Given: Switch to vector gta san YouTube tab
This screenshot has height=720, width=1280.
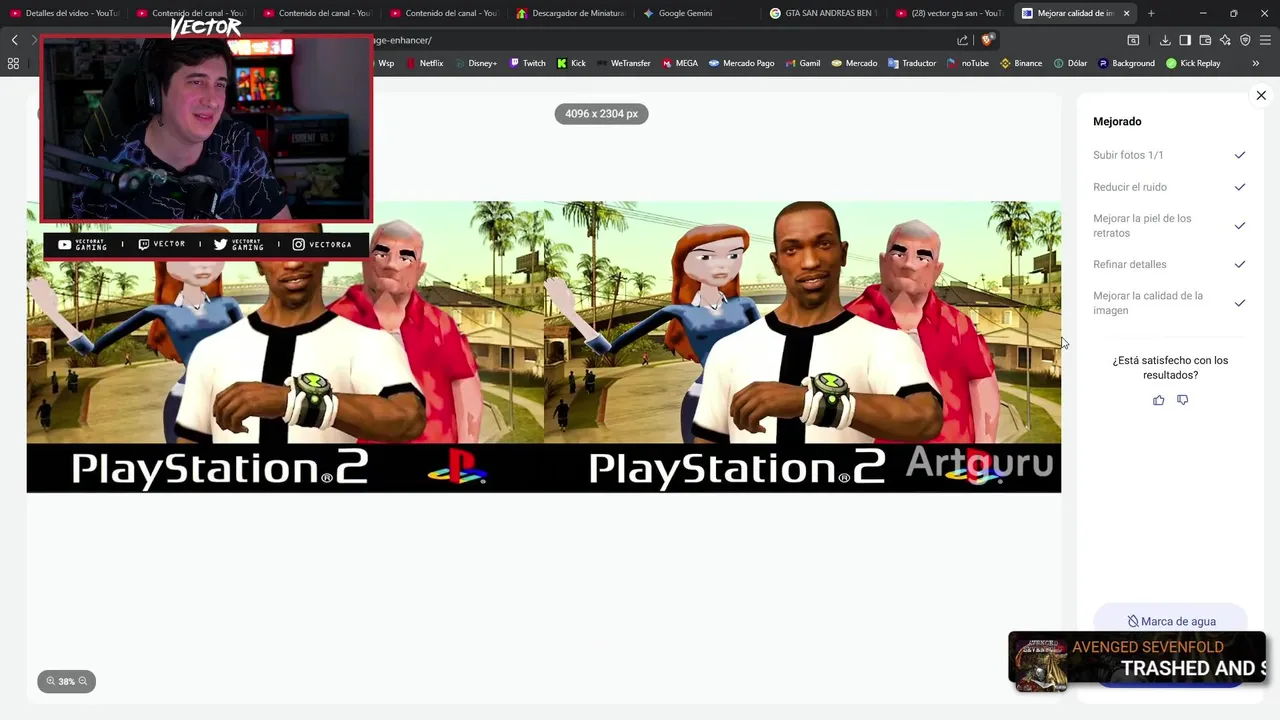Looking at the screenshot, I should coord(950,13).
